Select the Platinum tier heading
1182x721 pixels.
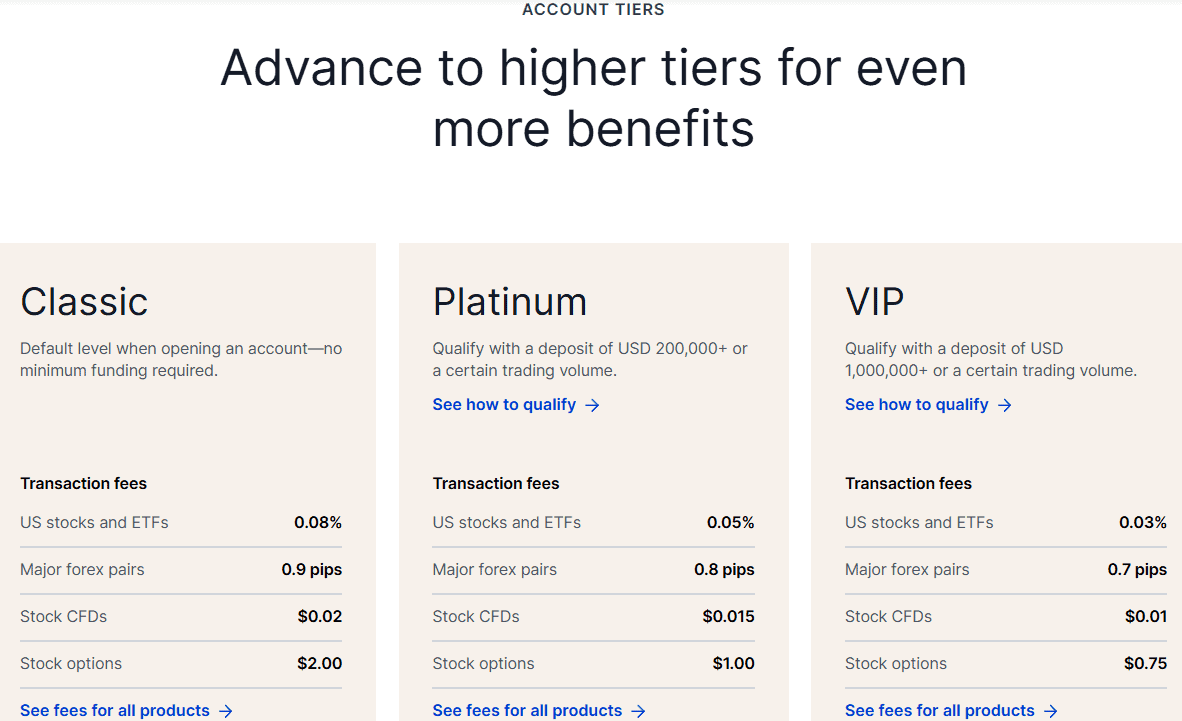pos(510,301)
